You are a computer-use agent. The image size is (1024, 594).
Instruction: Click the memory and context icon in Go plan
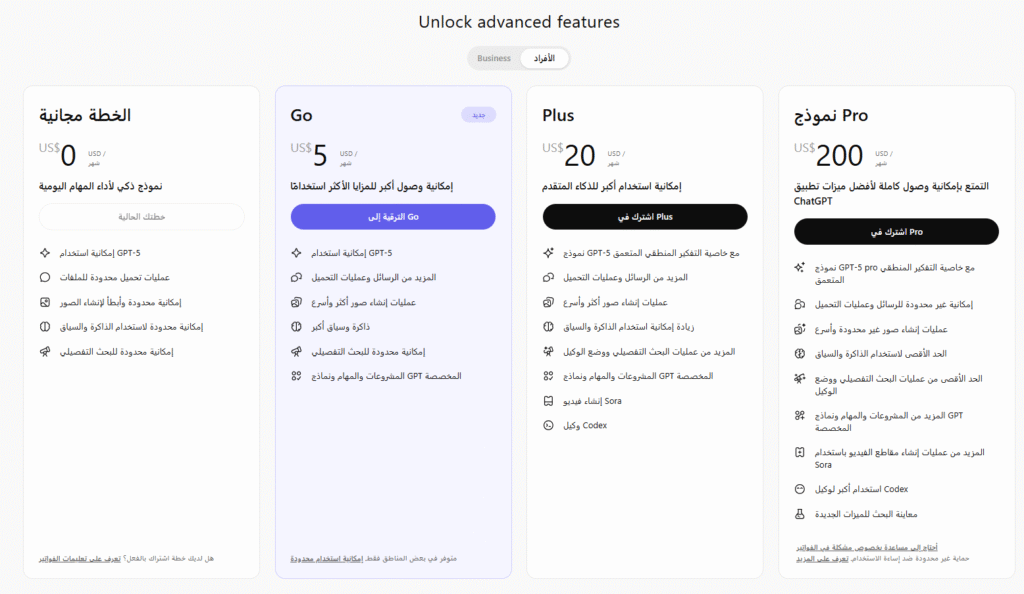click(x=296, y=327)
